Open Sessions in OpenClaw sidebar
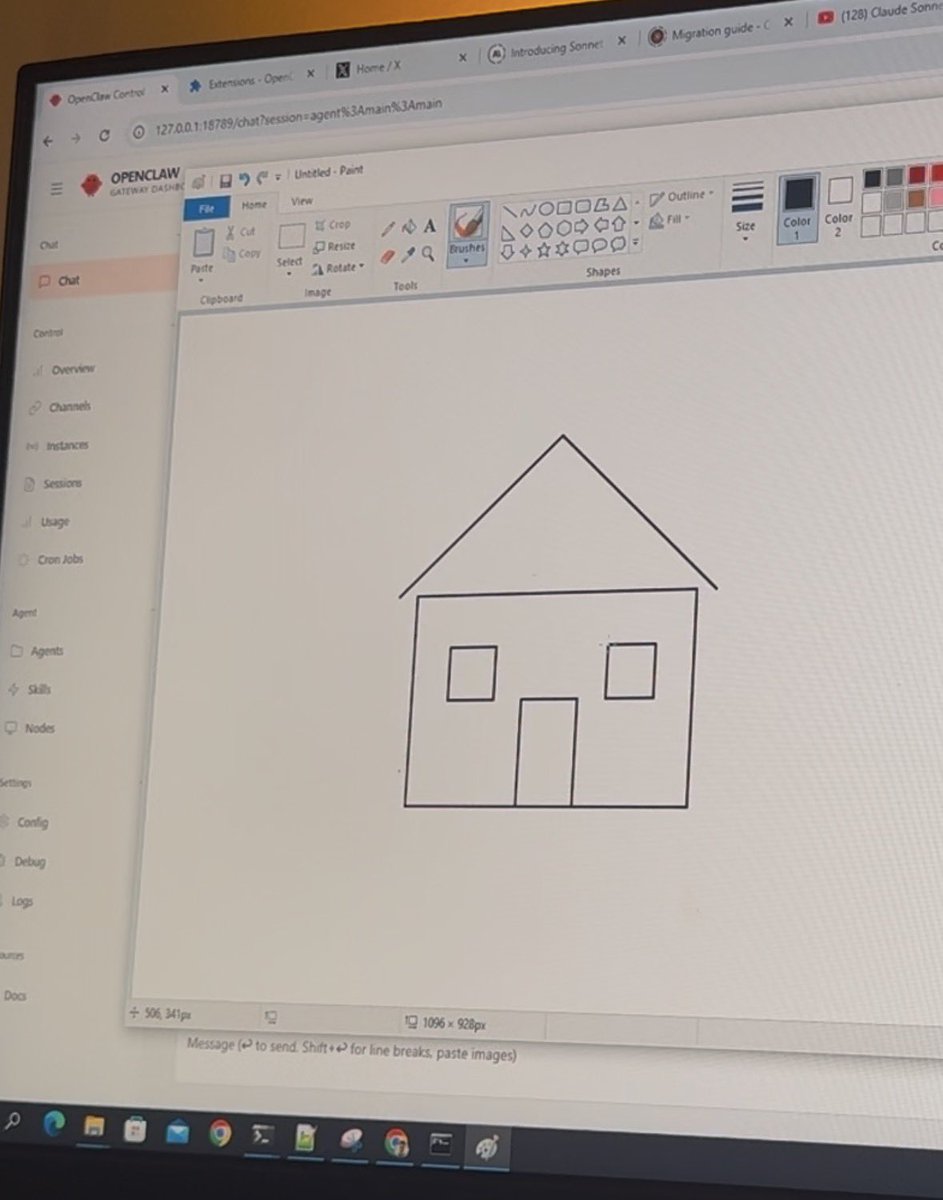Screen dimensions: 943x1200 coord(53,483)
